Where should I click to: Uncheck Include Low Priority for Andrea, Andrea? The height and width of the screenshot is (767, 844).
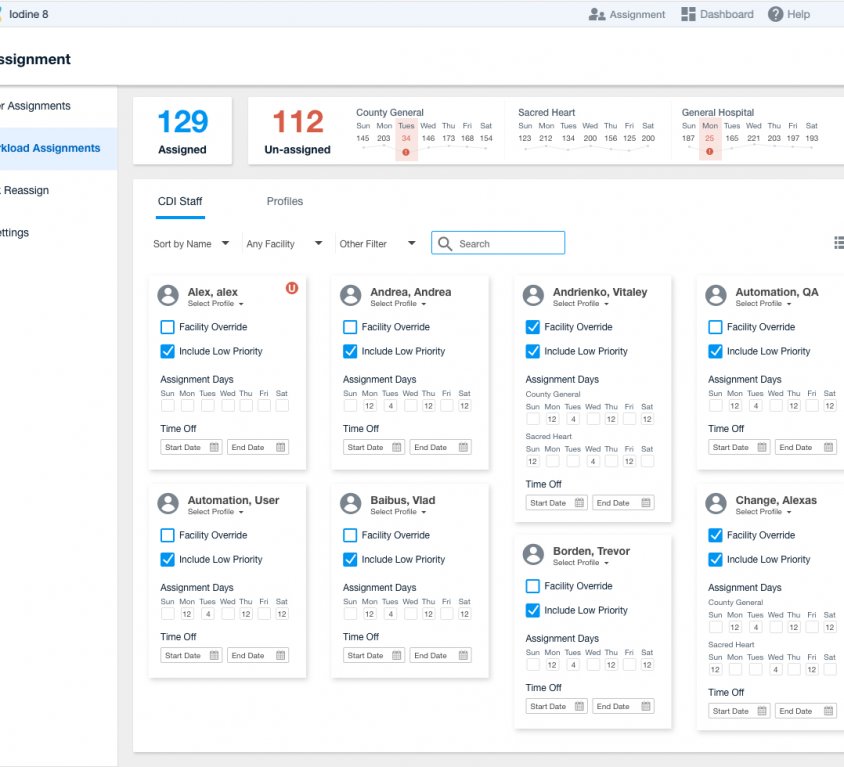pyautogui.click(x=350, y=351)
